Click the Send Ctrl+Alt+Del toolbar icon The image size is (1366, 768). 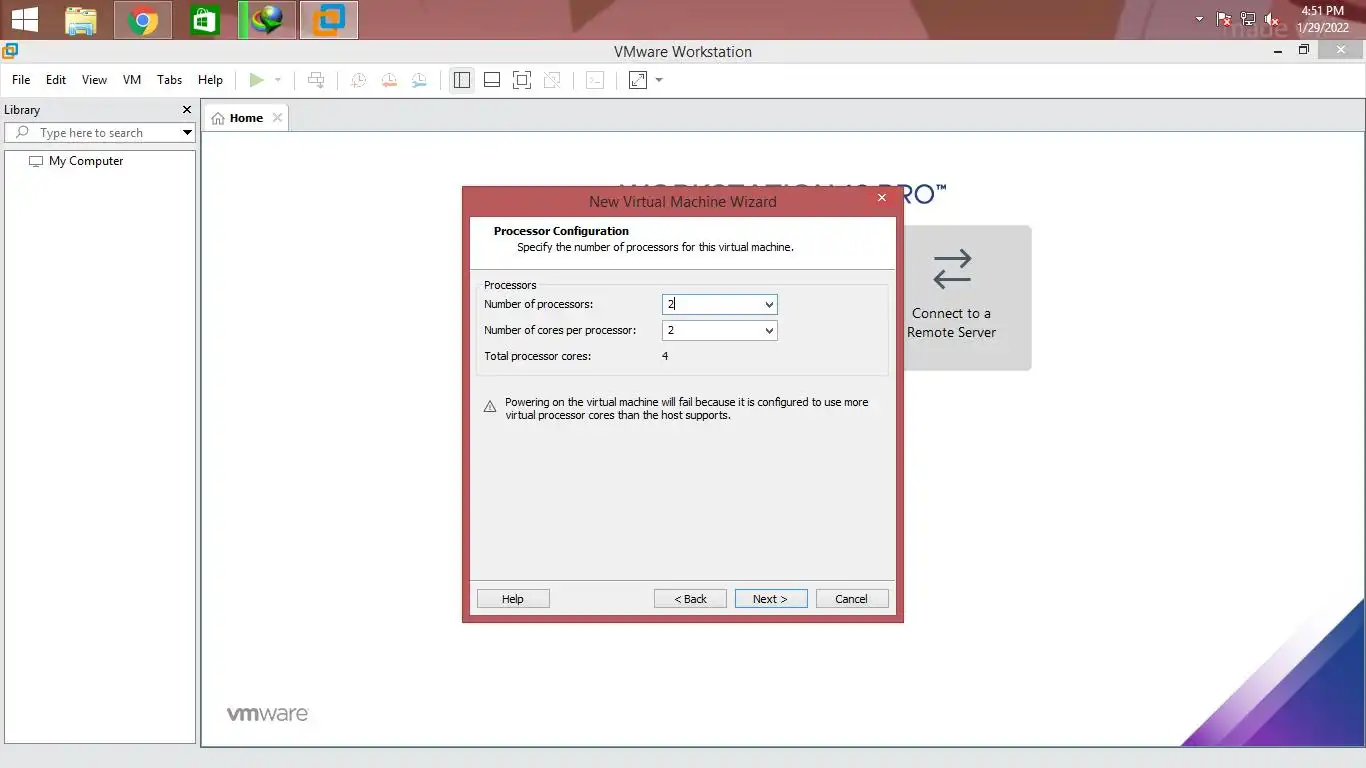[x=316, y=80]
